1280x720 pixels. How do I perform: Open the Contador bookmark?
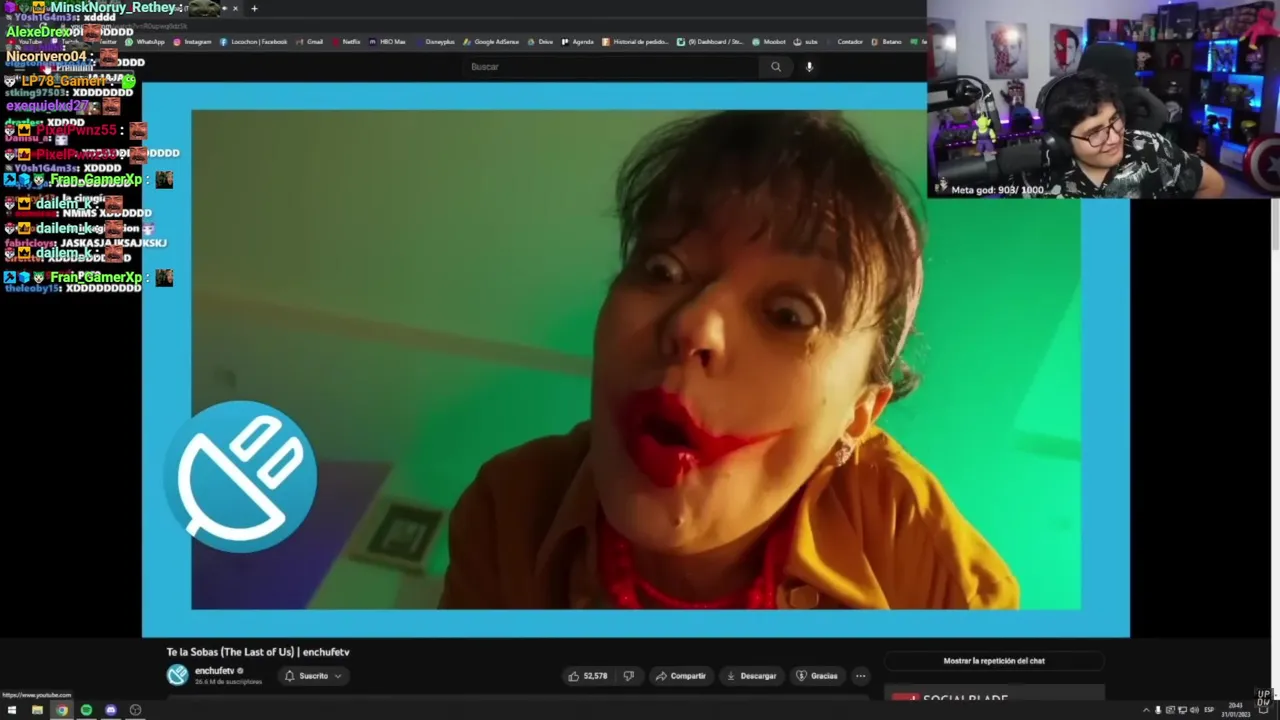pyautogui.click(x=845, y=42)
